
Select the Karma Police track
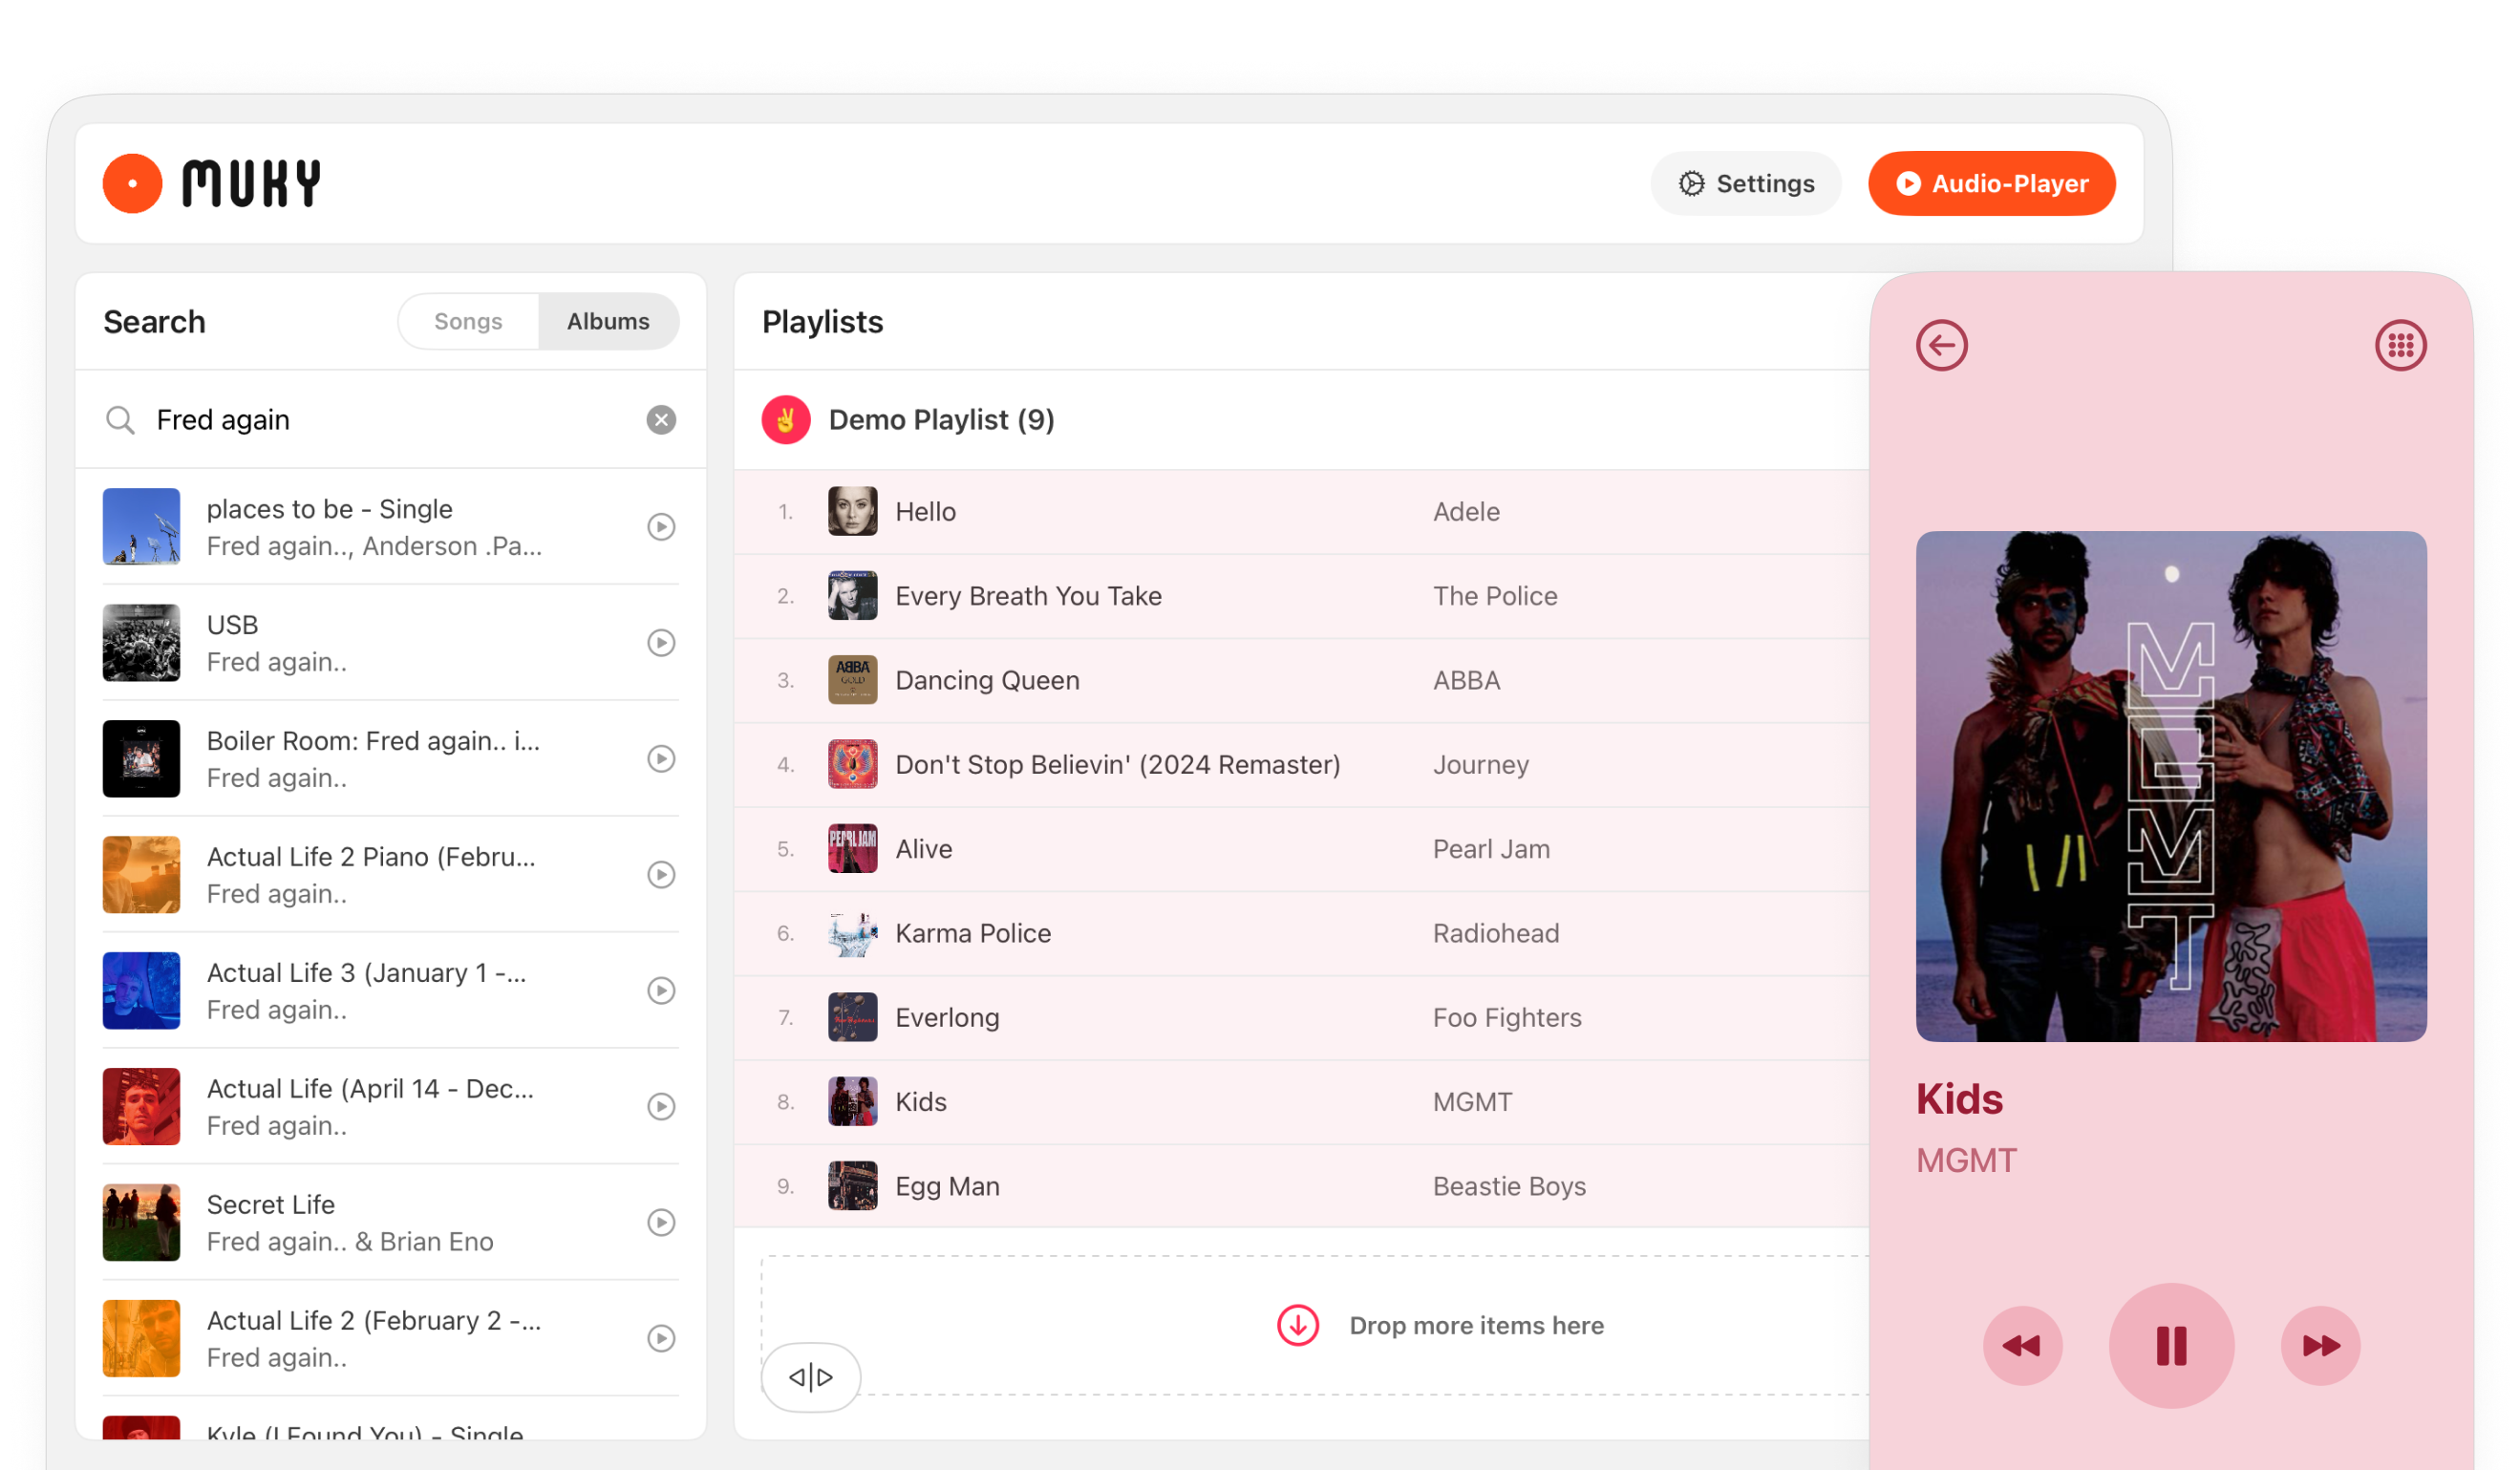[1302, 933]
